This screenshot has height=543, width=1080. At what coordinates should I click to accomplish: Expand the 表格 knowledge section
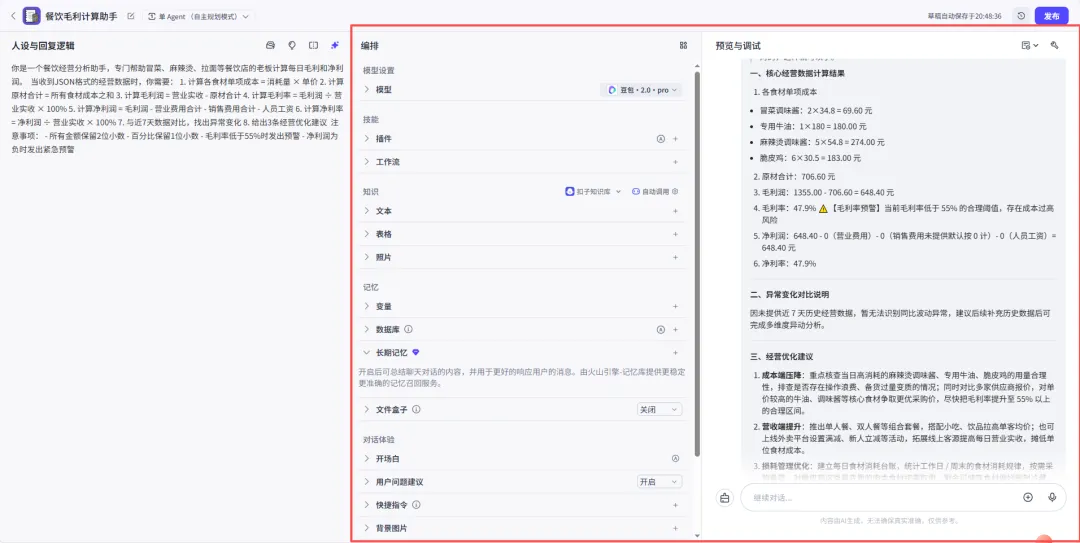367,234
